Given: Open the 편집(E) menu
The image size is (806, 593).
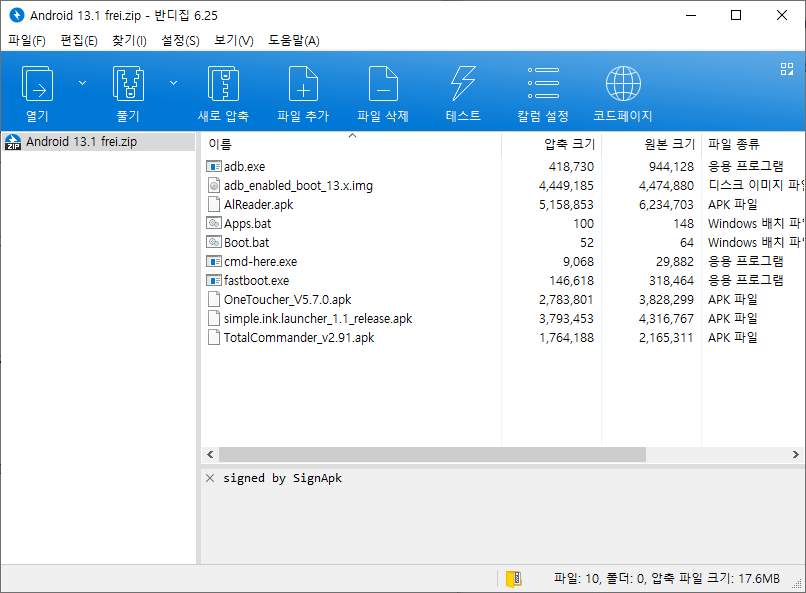Looking at the screenshot, I should [x=79, y=40].
